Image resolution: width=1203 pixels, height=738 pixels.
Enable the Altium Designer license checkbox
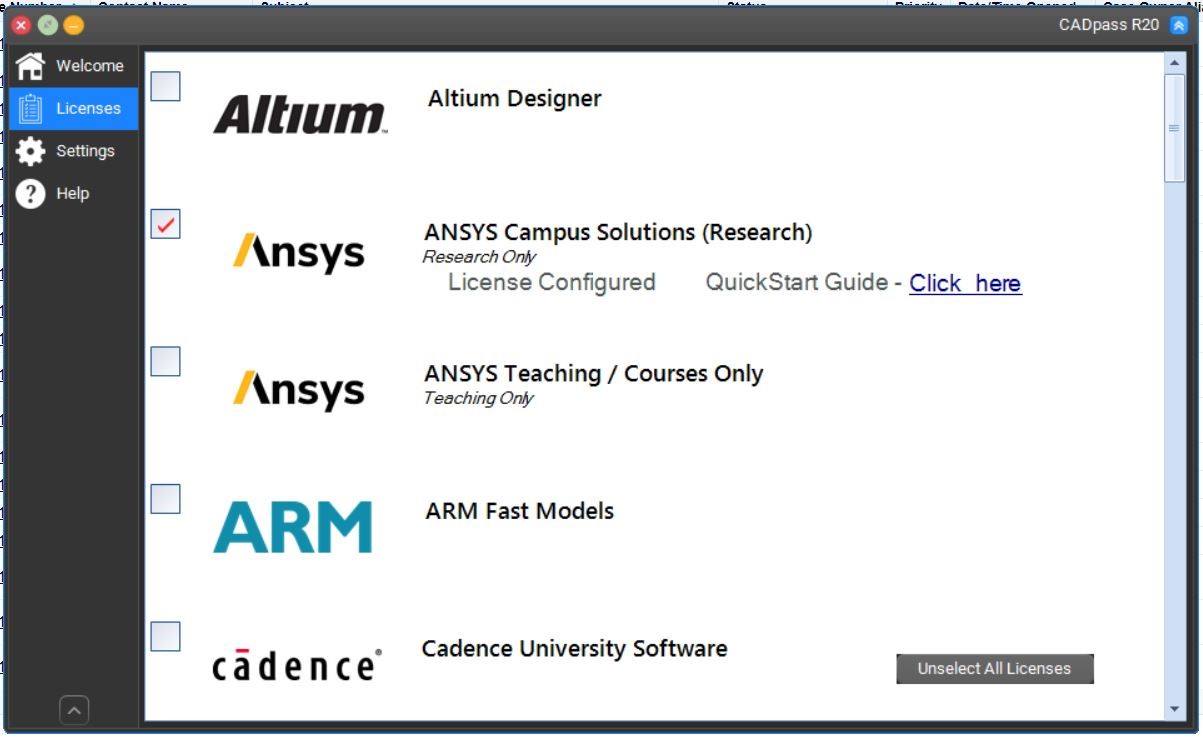click(x=166, y=86)
